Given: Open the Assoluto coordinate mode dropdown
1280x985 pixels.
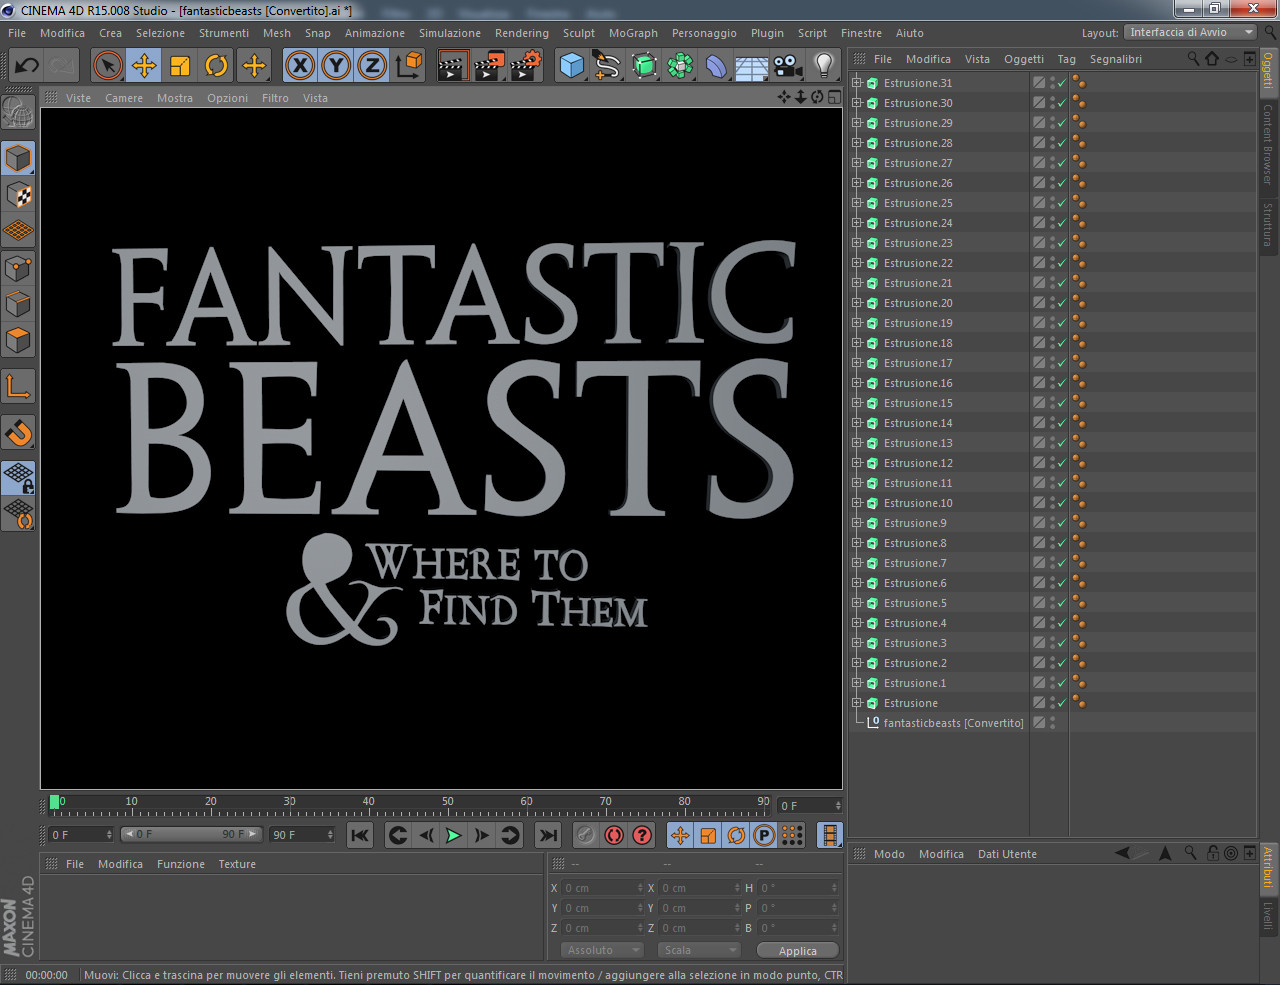Looking at the screenshot, I should 602,950.
